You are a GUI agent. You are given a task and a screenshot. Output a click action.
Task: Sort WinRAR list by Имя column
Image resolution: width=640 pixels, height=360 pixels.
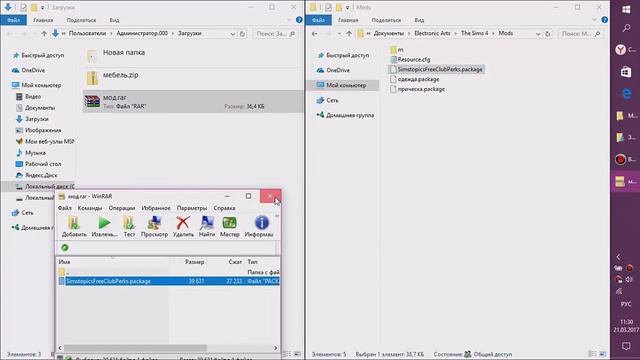click(x=64, y=262)
